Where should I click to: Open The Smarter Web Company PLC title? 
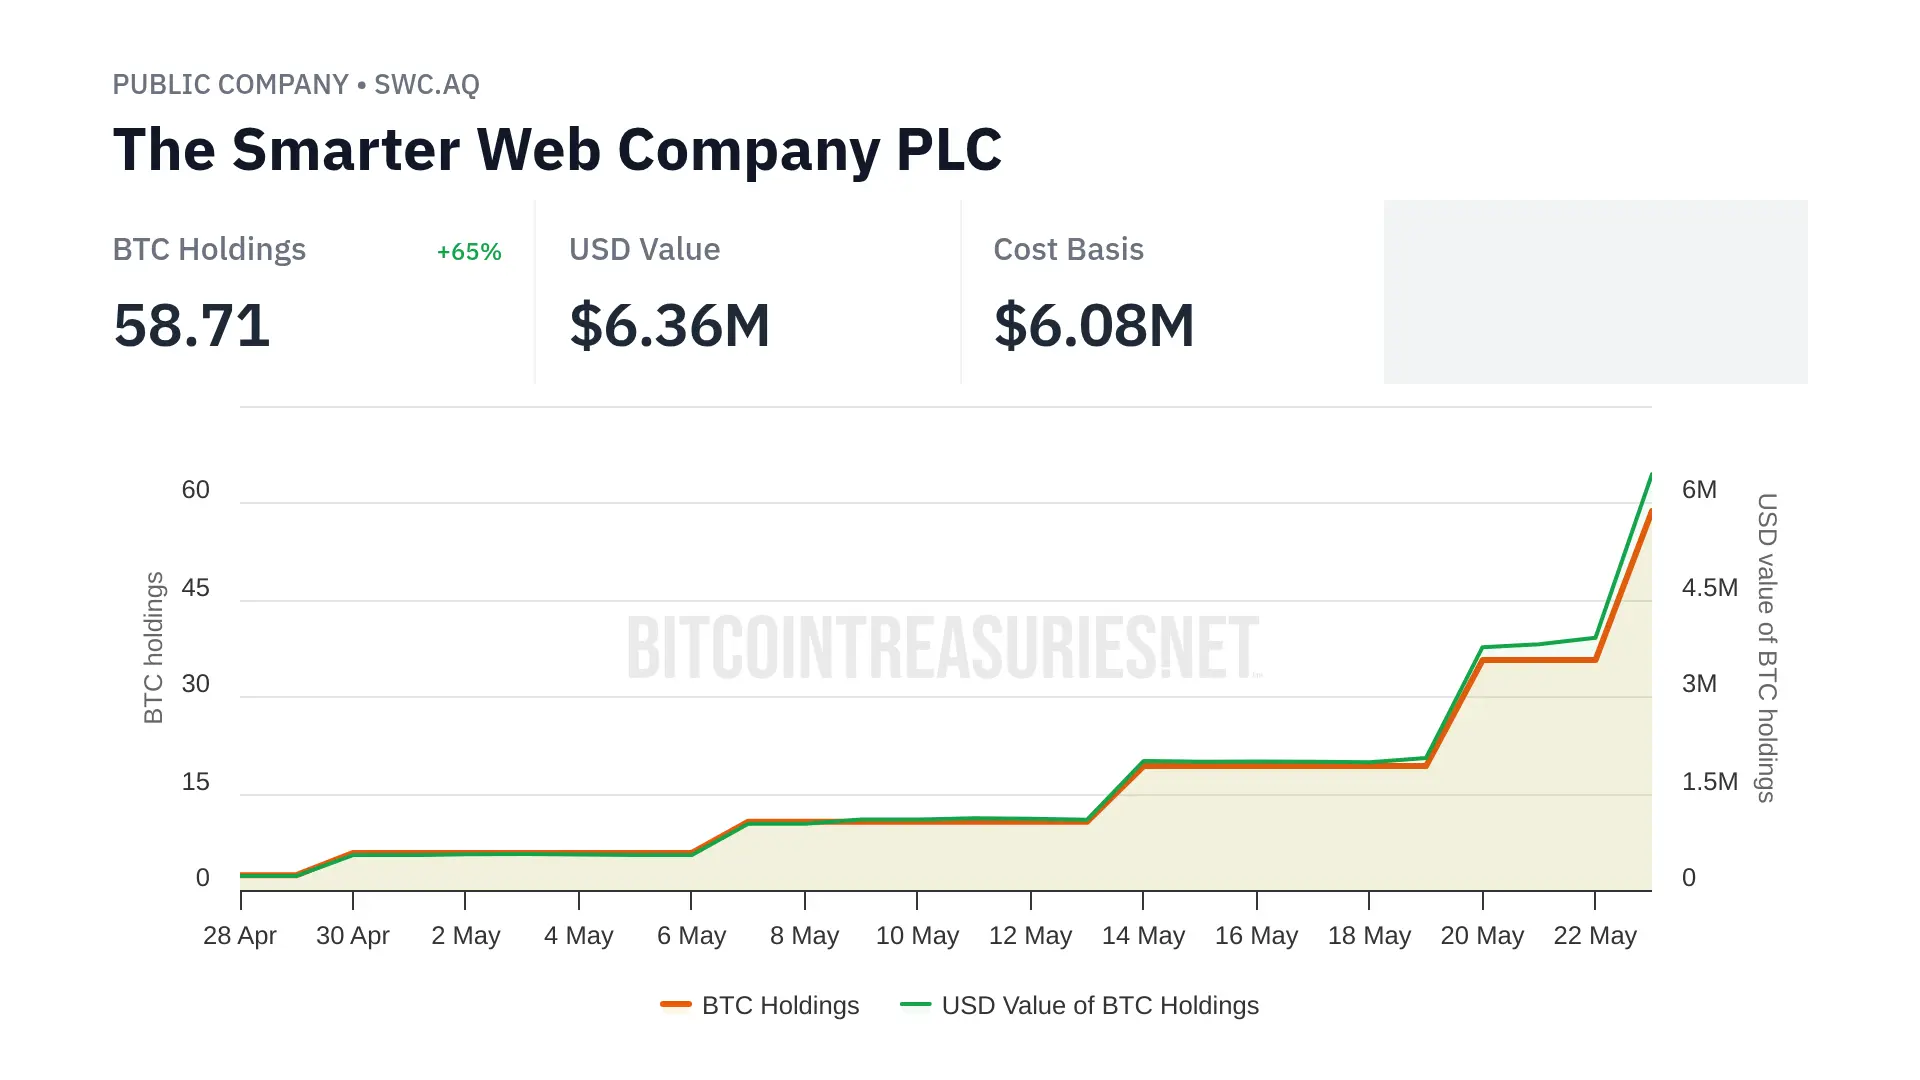tap(557, 150)
